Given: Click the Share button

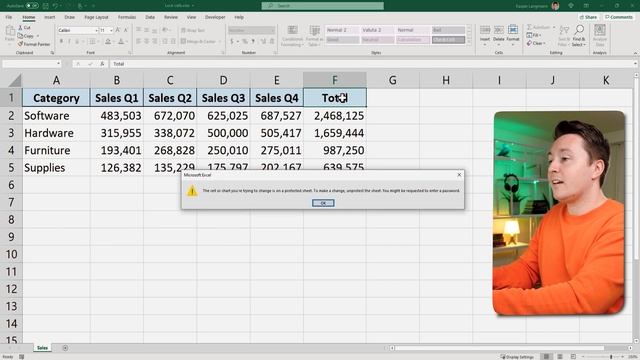Looking at the screenshot, I should click(x=588, y=17).
